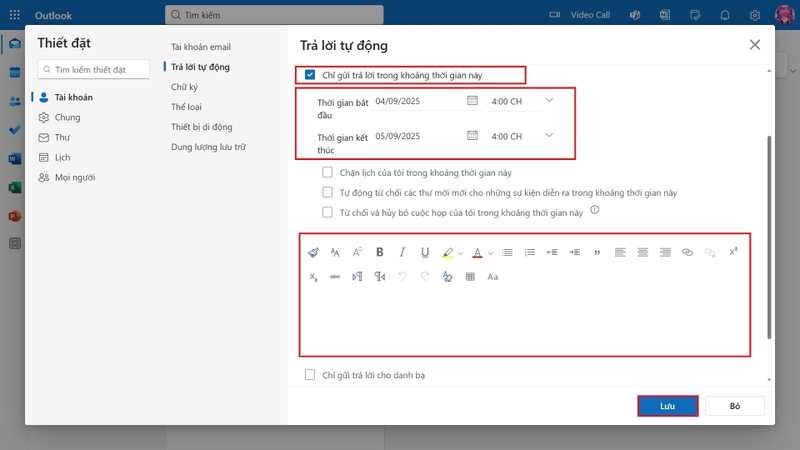800x450 pixels.
Task: Apply Italic formatting in the editor
Action: point(402,252)
